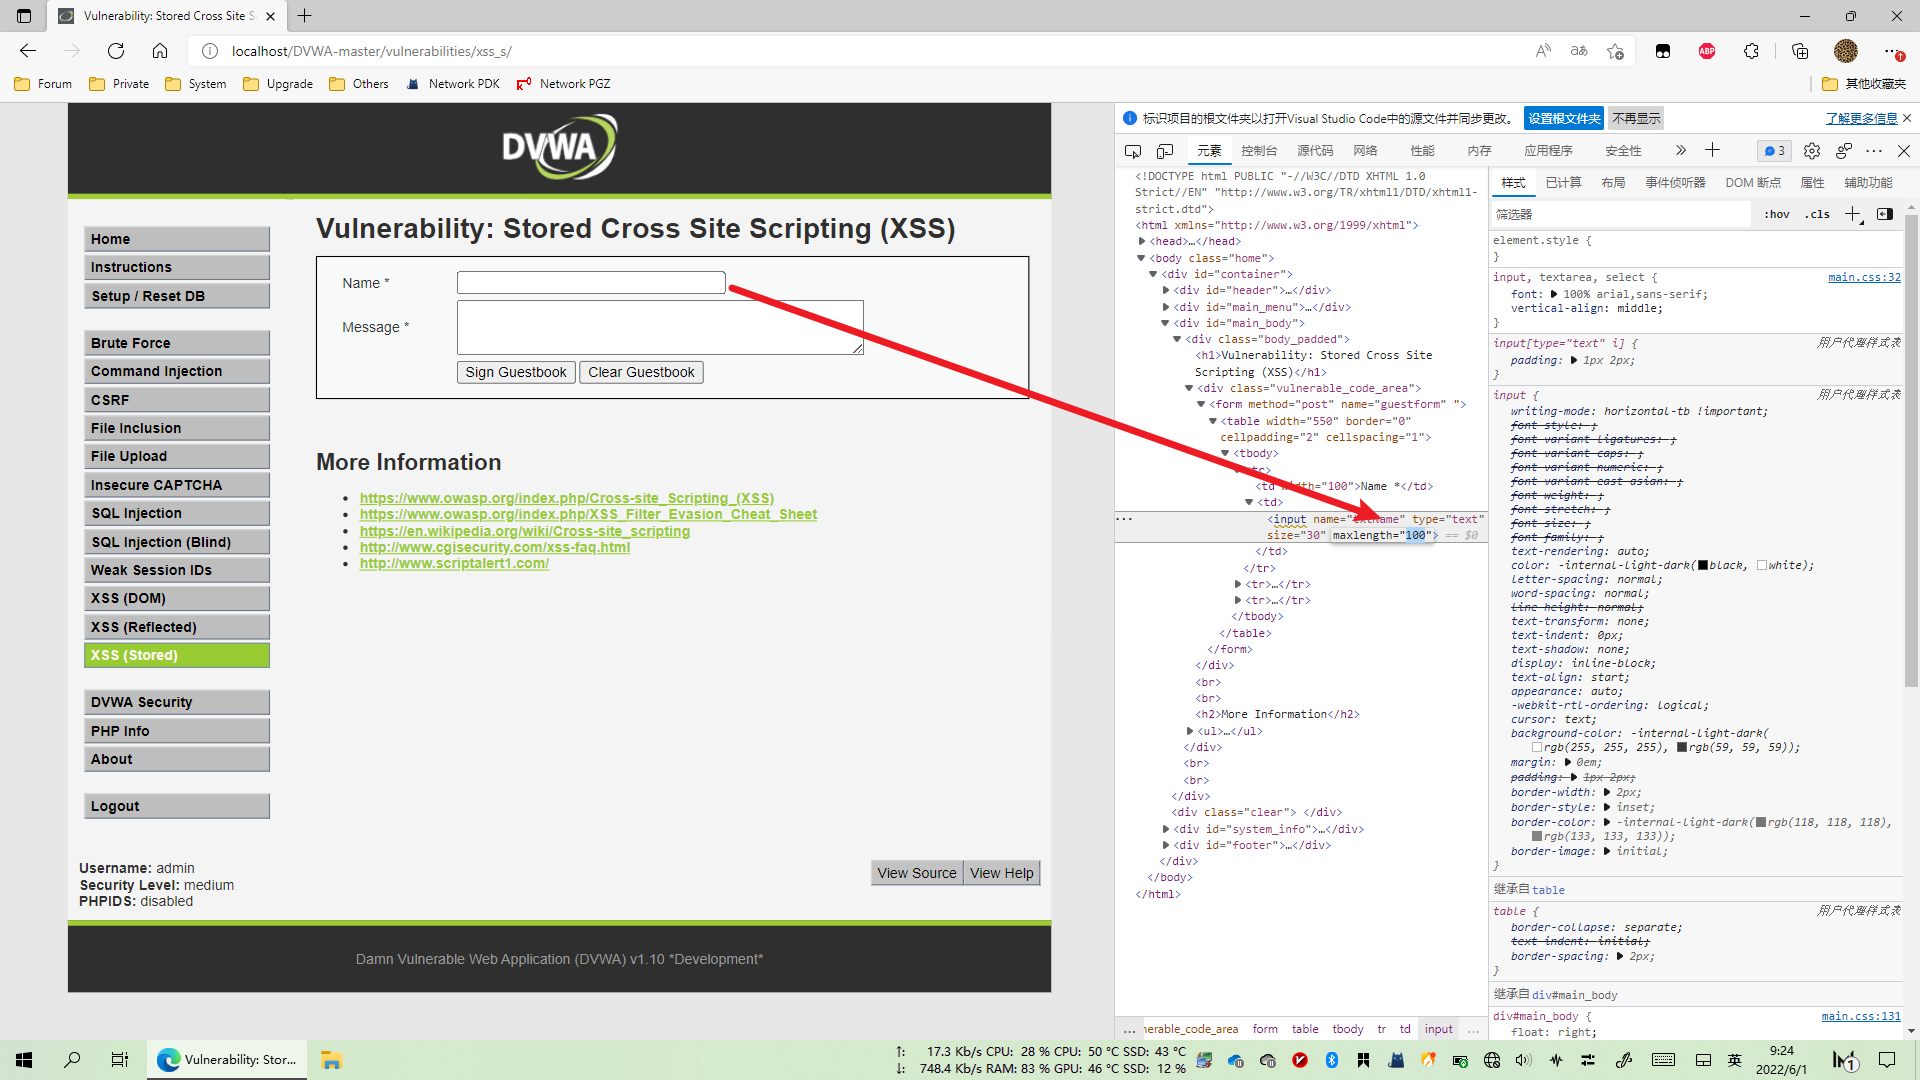Toggle .cls class editor
Image resolution: width=1920 pixels, height=1080 pixels.
pyautogui.click(x=1817, y=214)
